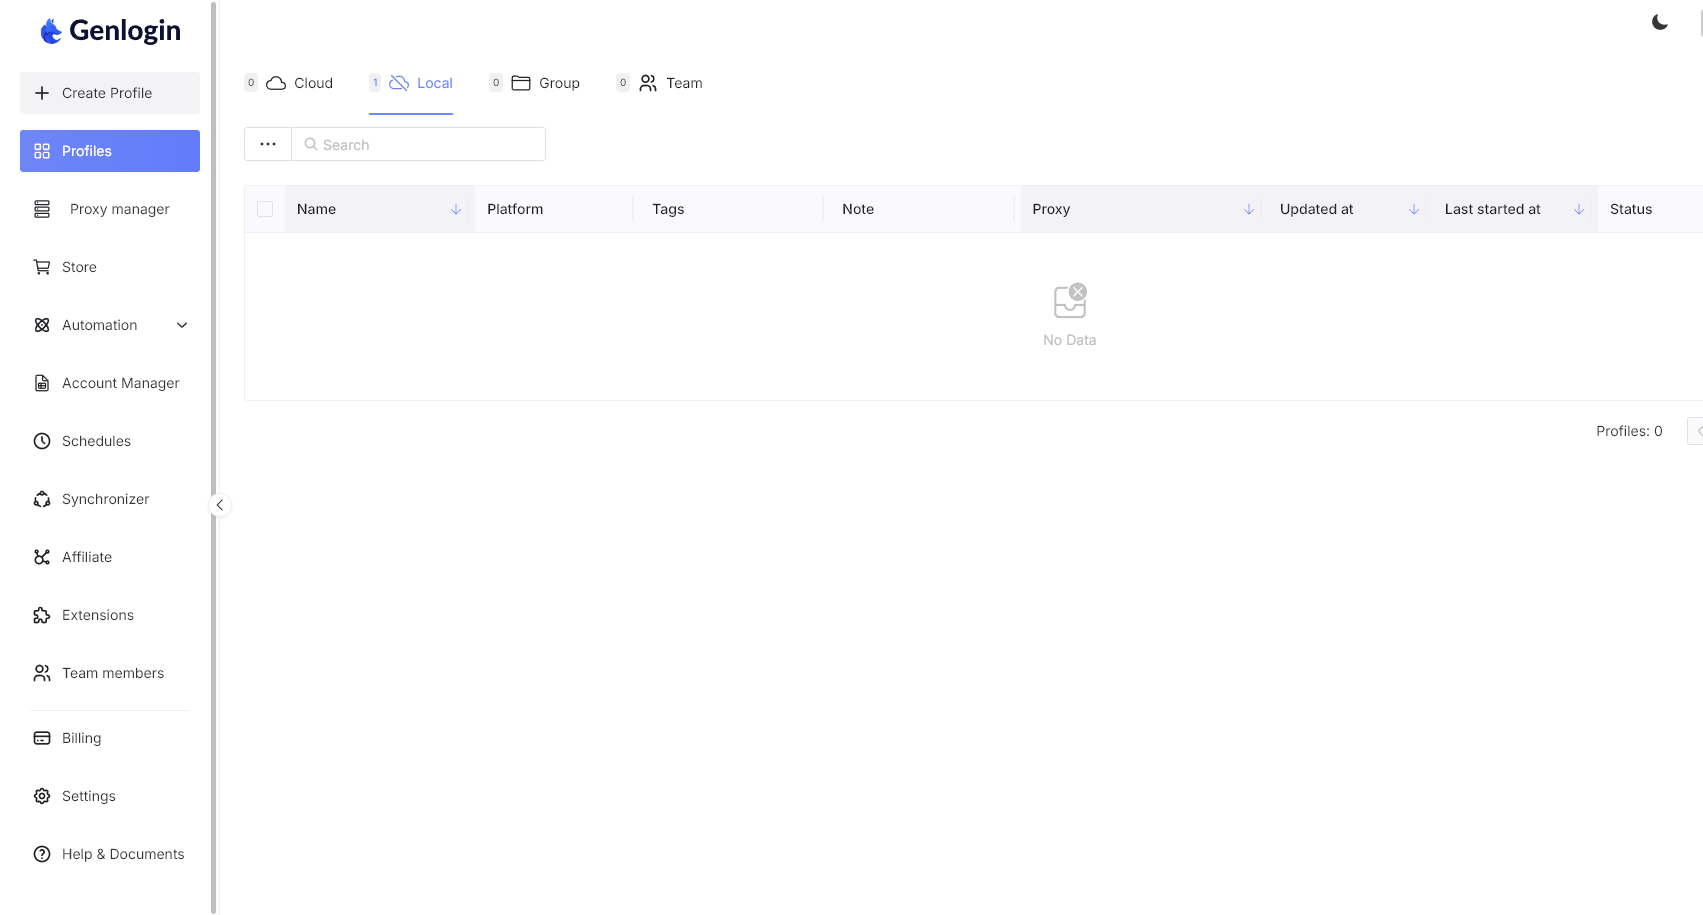Image resolution: width=1703 pixels, height=915 pixels.
Task: Click the Team tab people icon
Action: (x=648, y=83)
